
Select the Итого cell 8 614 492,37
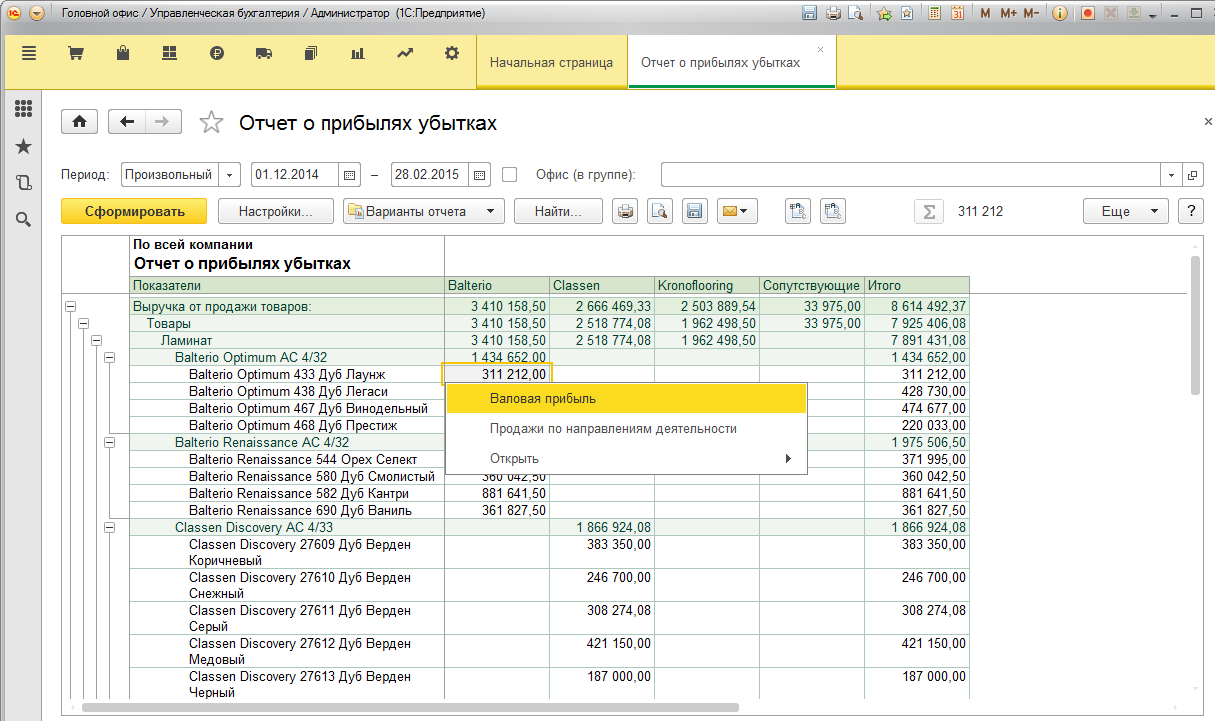917,307
